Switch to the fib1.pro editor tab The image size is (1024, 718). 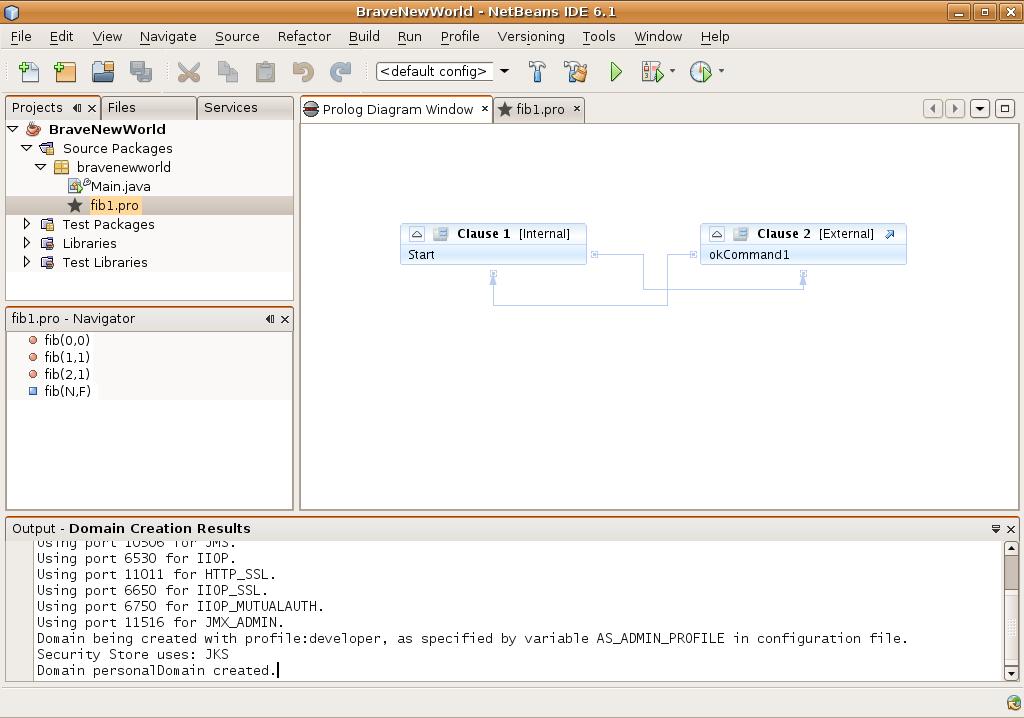540,109
